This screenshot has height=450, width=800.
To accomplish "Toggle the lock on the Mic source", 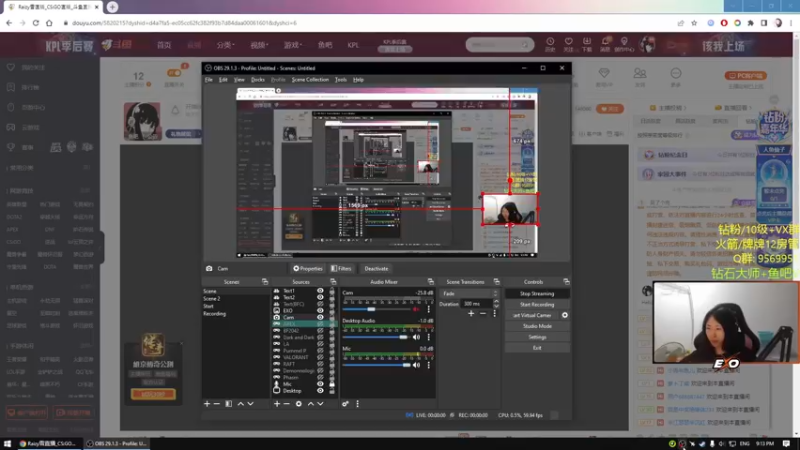I will pyautogui.click(x=332, y=384).
